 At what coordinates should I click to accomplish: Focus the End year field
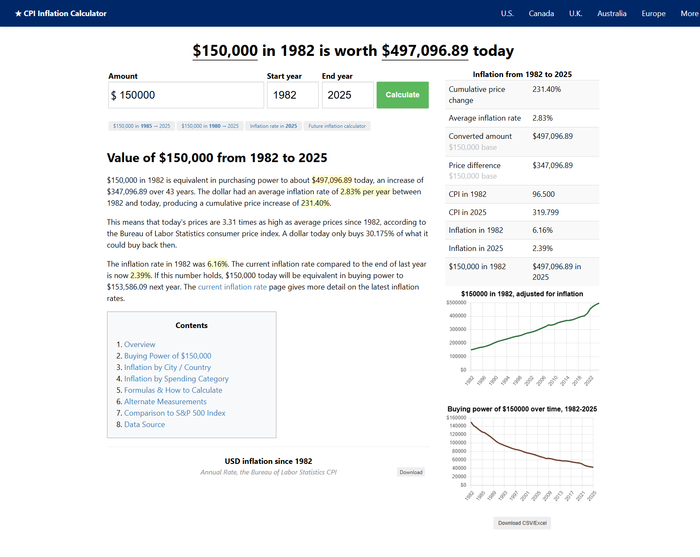tap(346, 95)
